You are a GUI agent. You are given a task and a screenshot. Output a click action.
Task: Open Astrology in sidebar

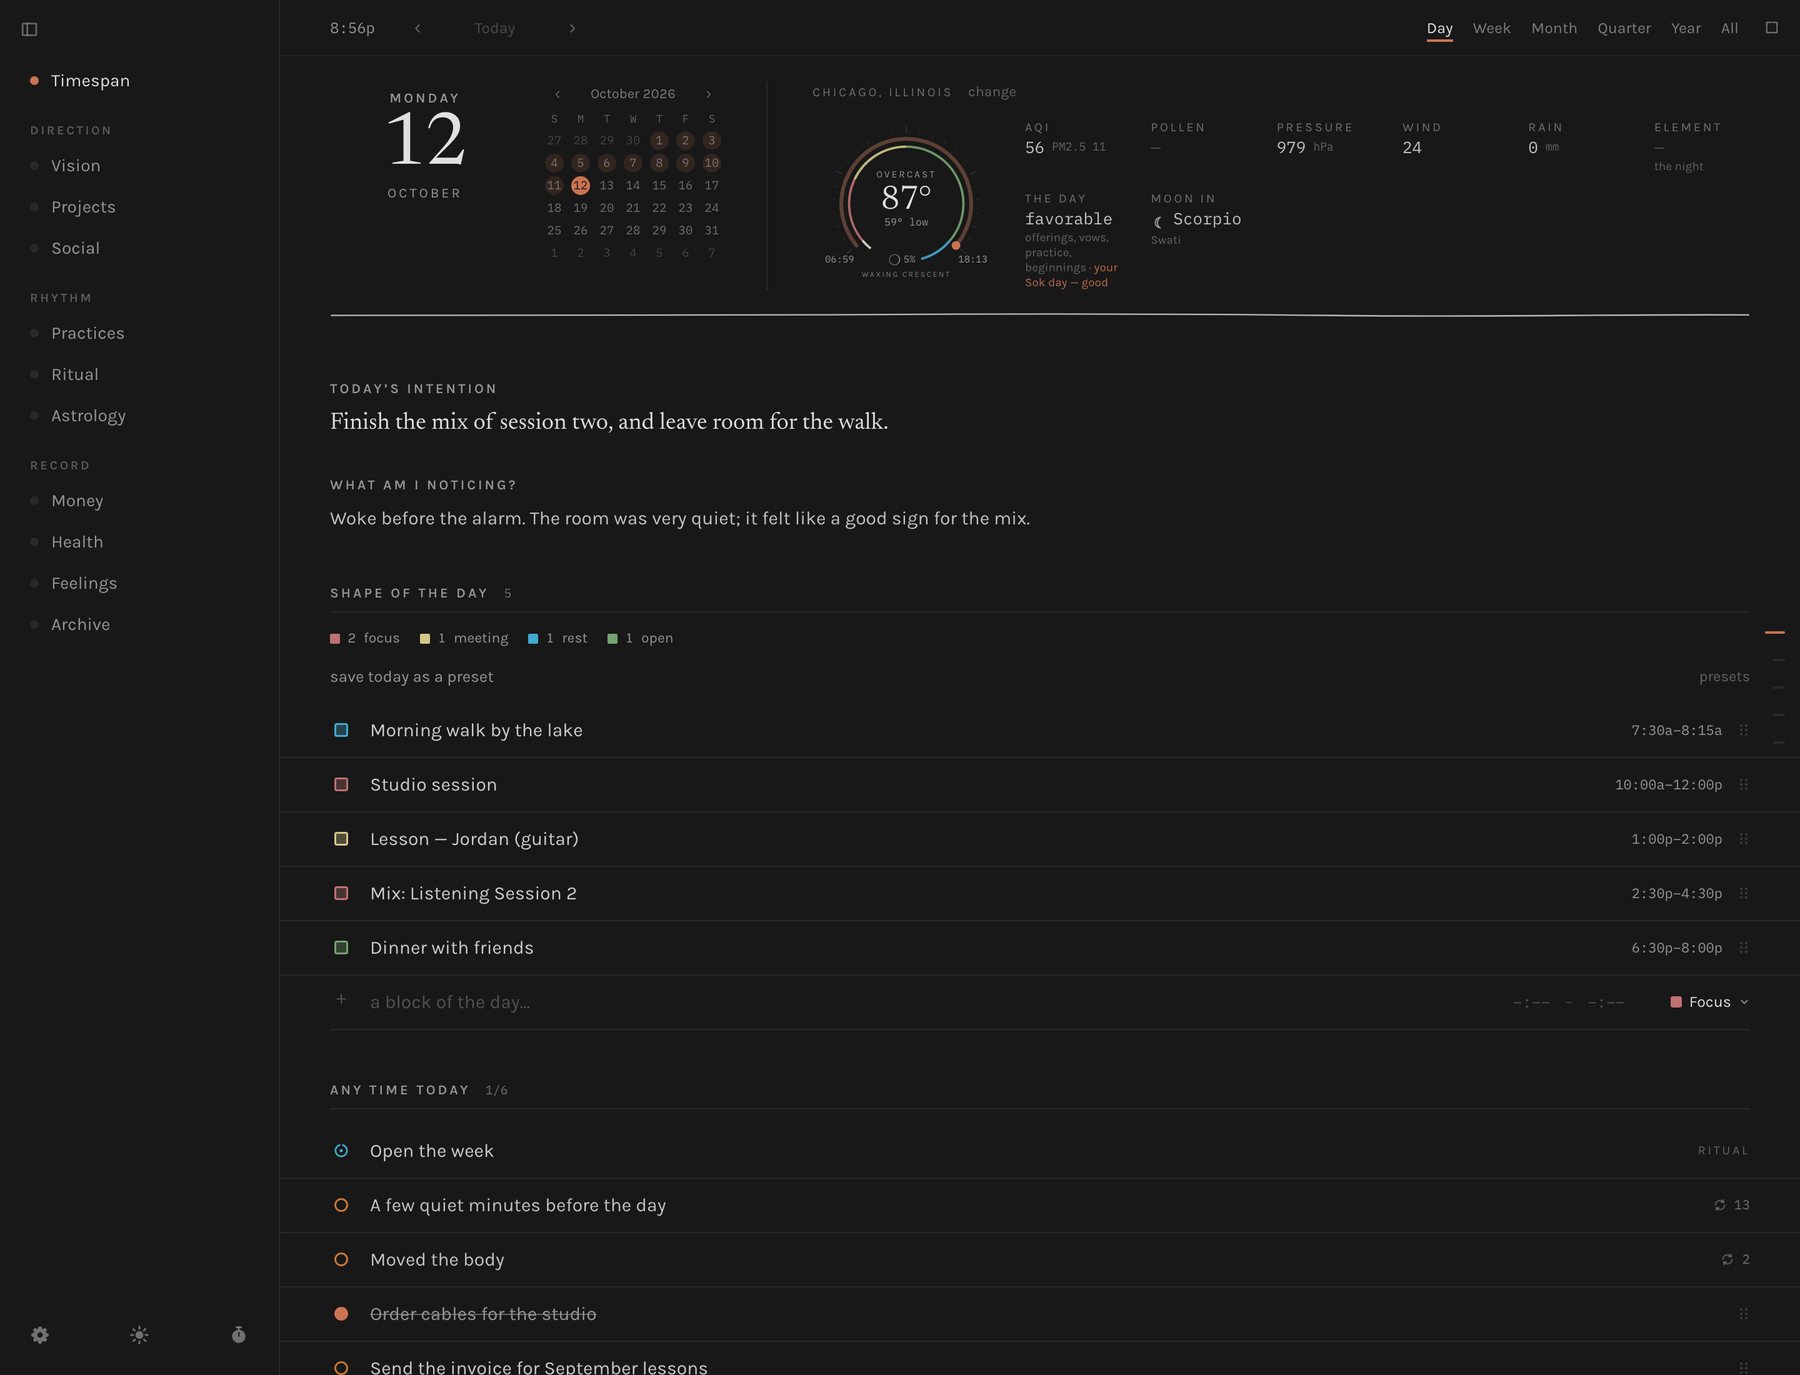click(x=88, y=416)
